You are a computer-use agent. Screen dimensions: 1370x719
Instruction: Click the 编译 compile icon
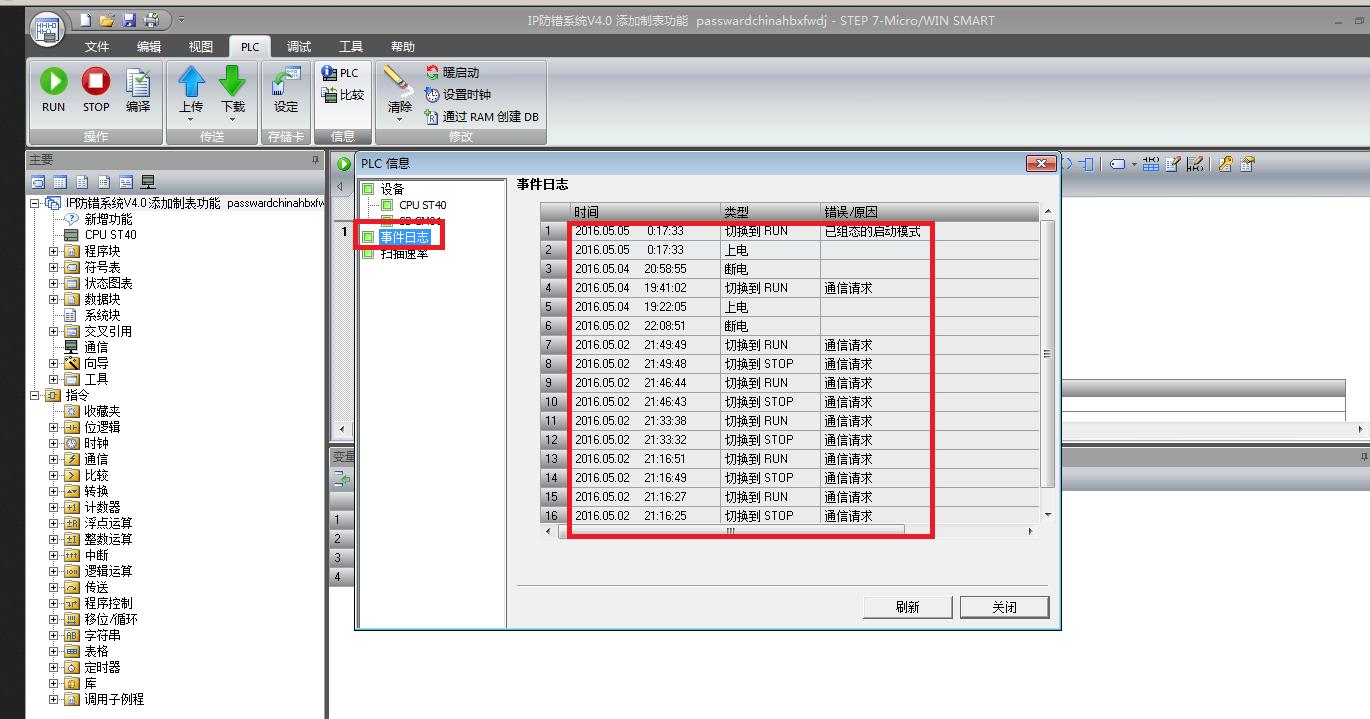[138, 82]
